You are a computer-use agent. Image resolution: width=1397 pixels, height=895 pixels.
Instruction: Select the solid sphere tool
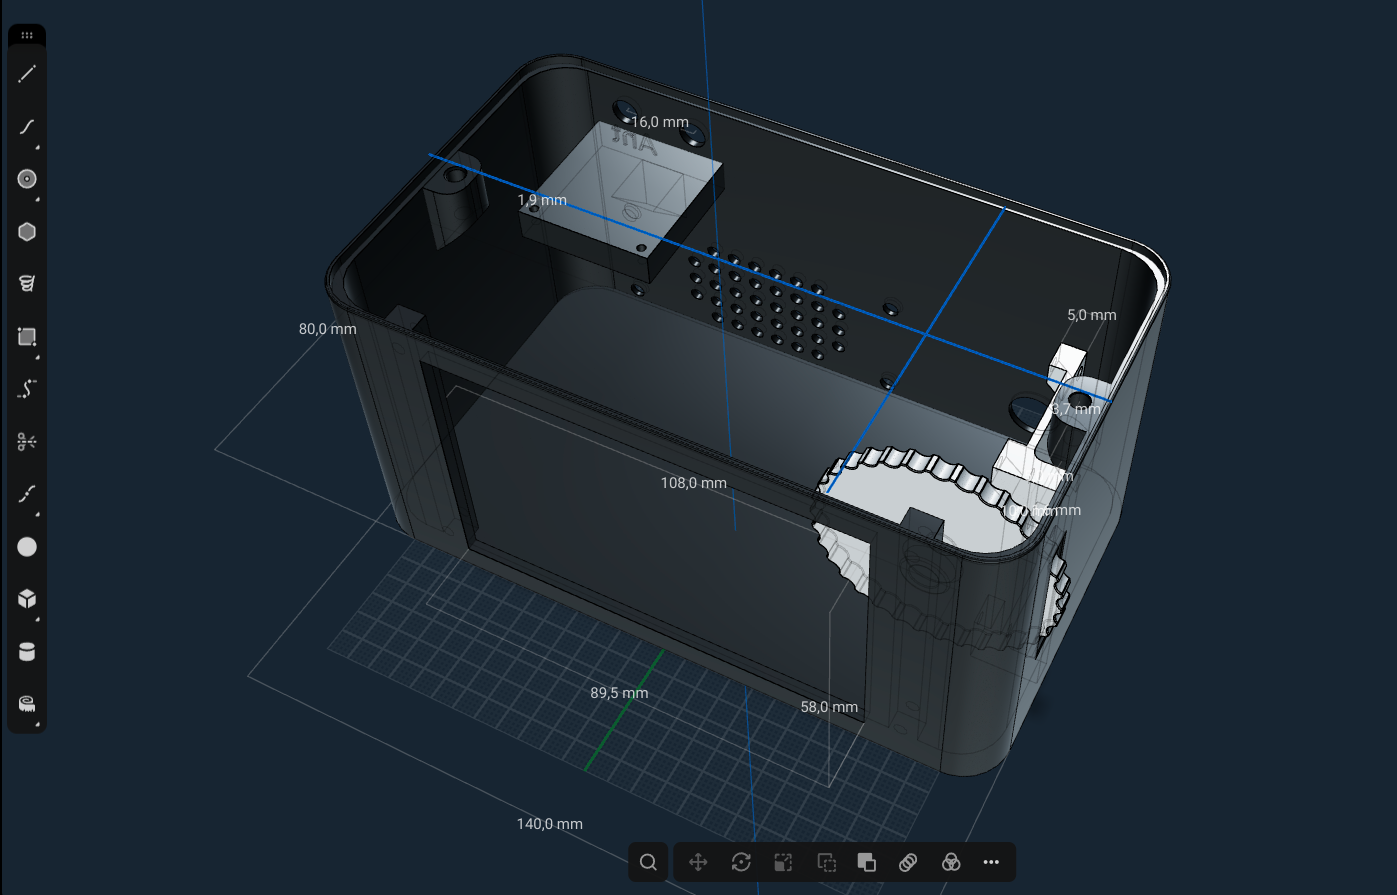[x=27, y=547]
